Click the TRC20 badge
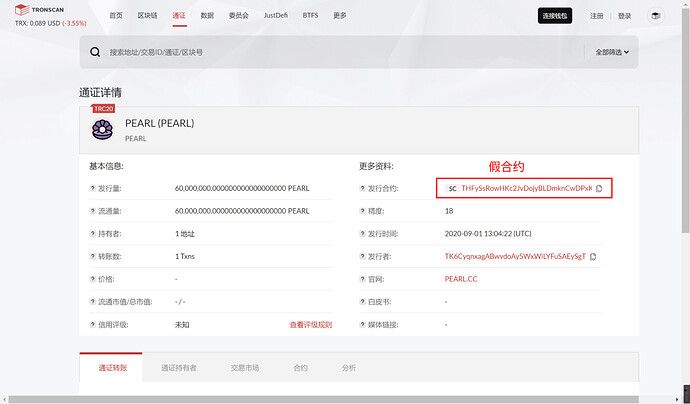Viewport: 690px width, 404px height. click(x=104, y=109)
